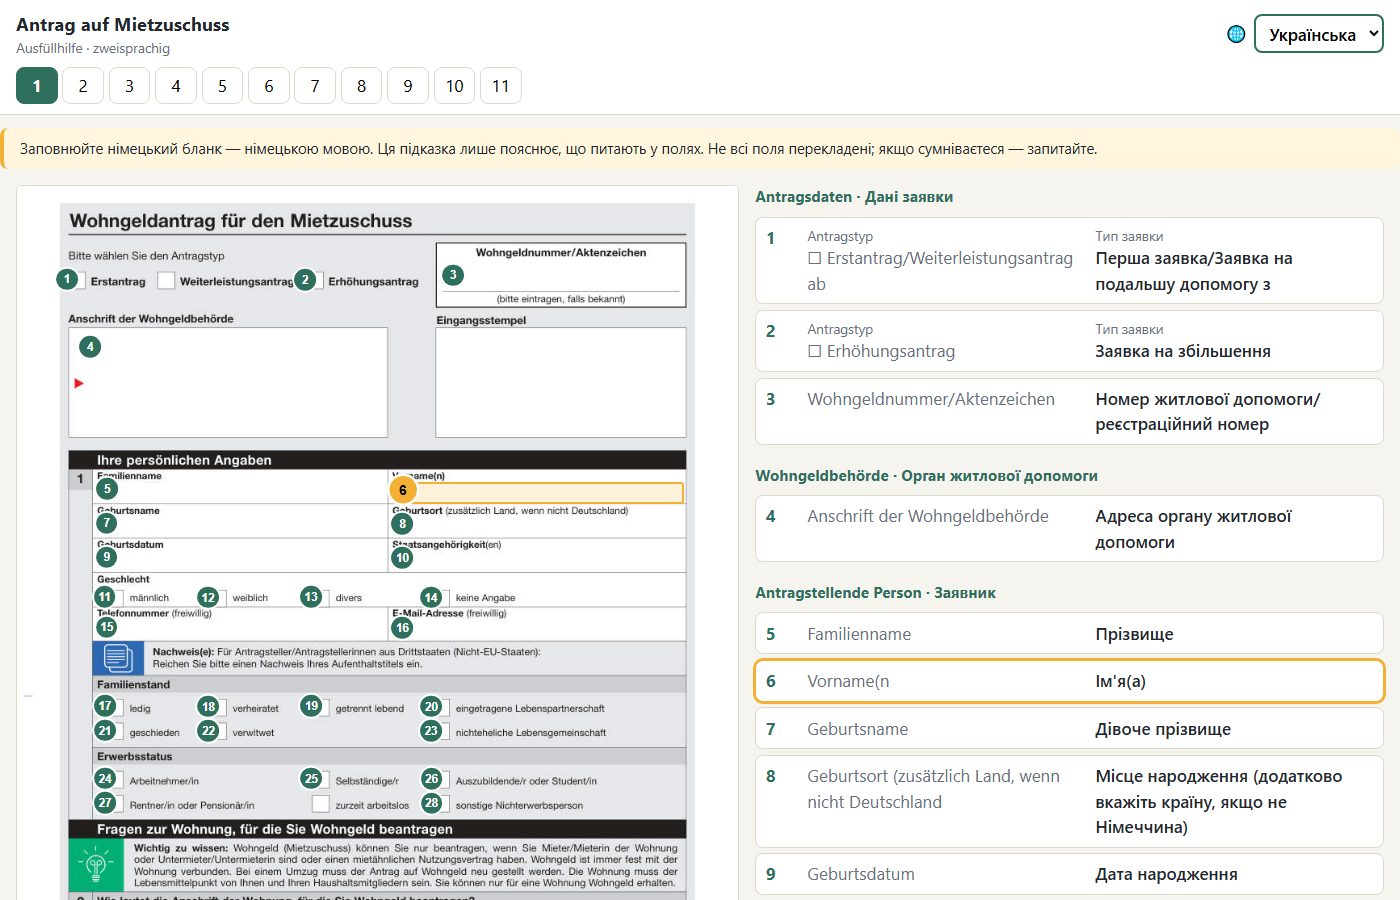
Task: Select marker 10 for Staatsangehörigkeit
Action: pyautogui.click(x=402, y=558)
